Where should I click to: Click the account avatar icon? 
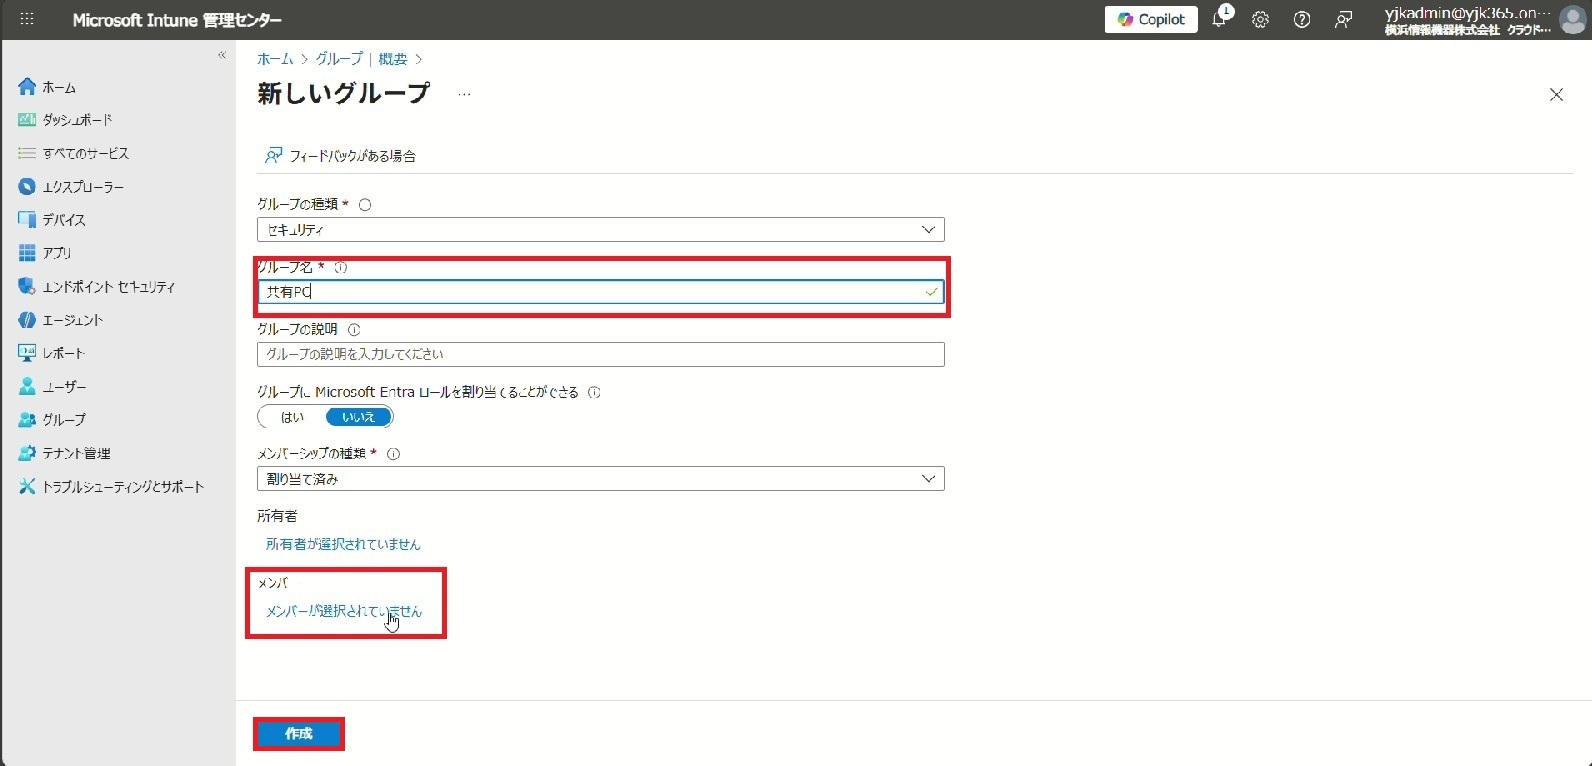tap(1572, 20)
